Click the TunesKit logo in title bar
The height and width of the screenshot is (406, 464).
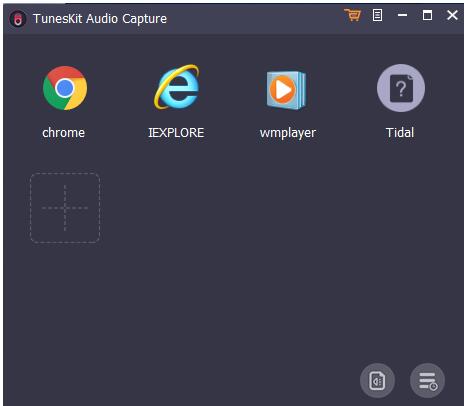tap(18, 19)
